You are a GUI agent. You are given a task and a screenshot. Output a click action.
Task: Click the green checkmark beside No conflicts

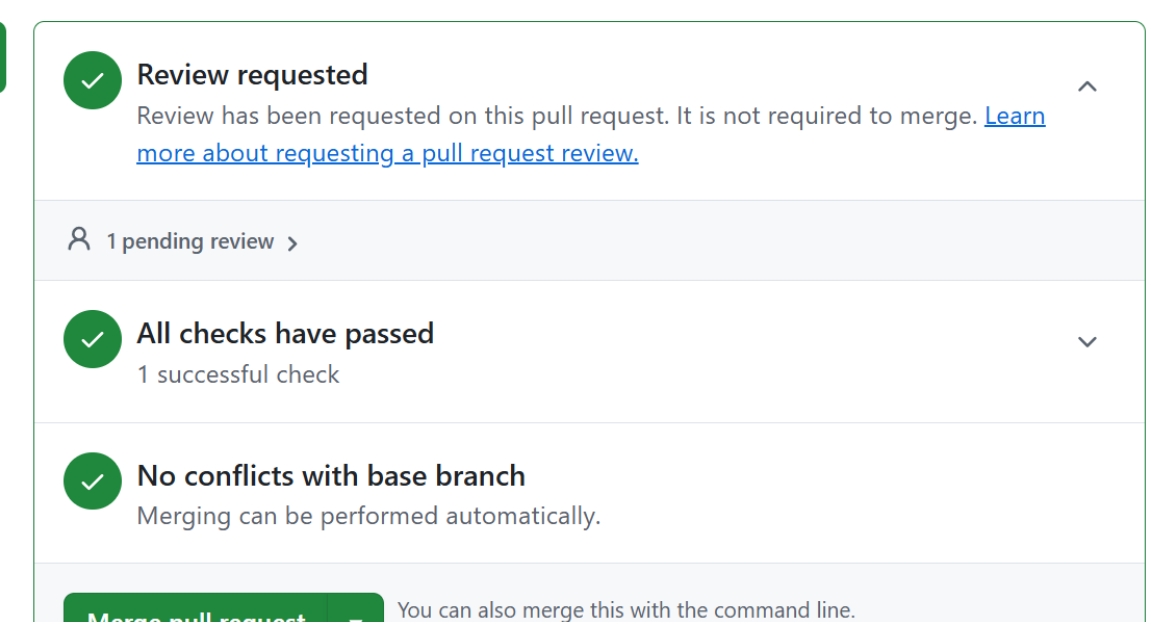[x=92, y=481]
